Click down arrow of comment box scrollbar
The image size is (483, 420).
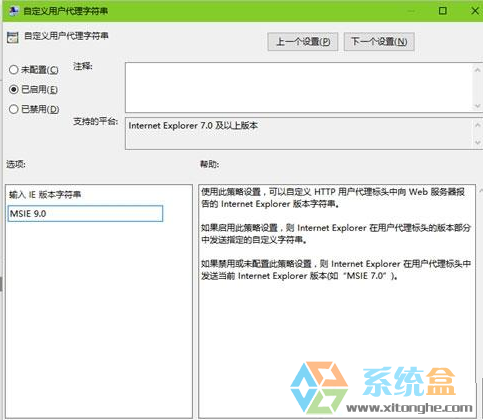477,106
